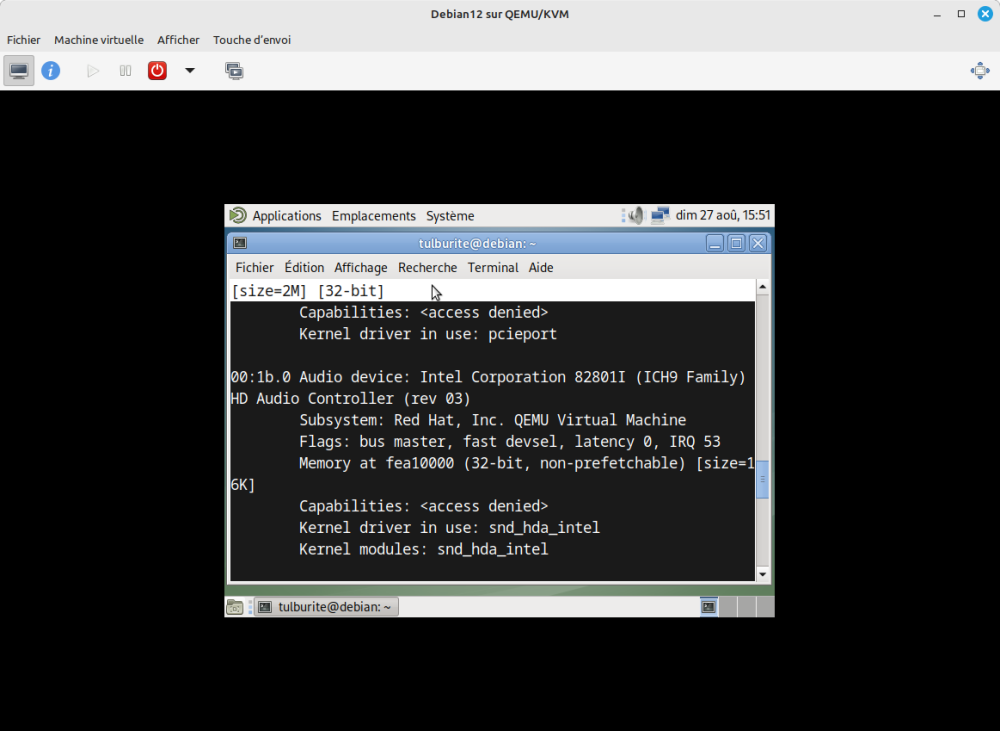Click 'Kernel driver in use: snd_hda_intel'
Screen dimensions: 1000x731
tap(450, 528)
